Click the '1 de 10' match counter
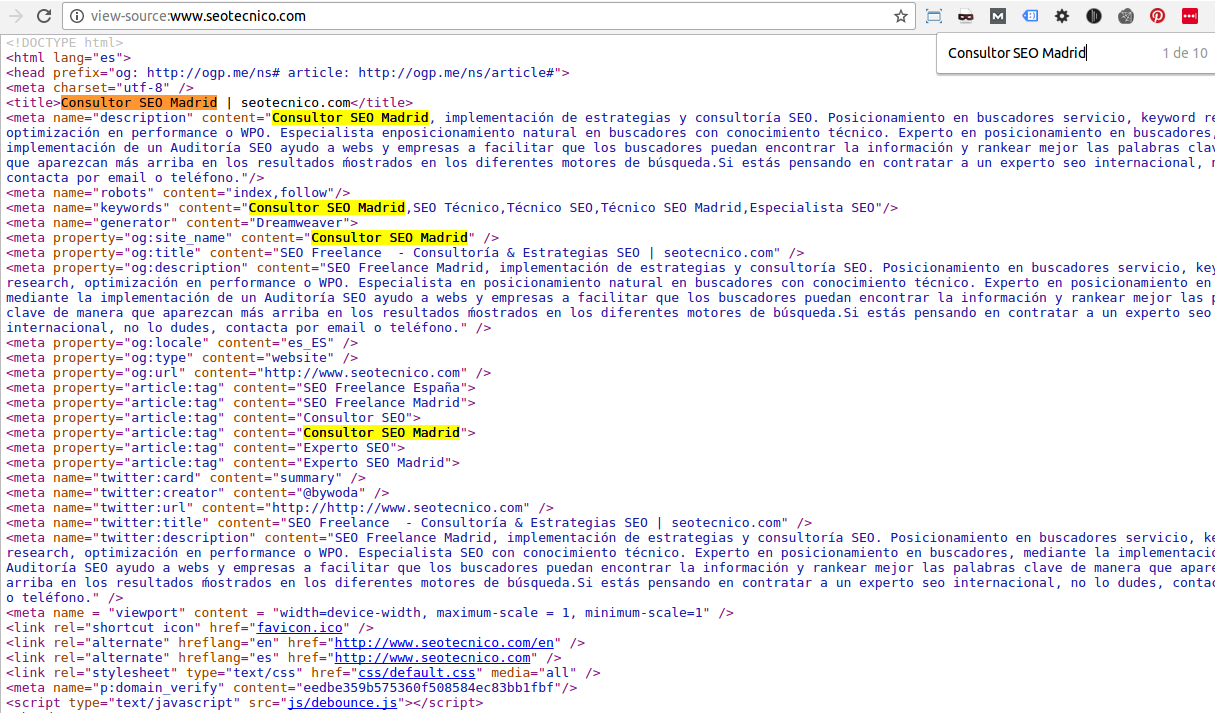Screen dimensions: 1215x714 (x=1185, y=53)
